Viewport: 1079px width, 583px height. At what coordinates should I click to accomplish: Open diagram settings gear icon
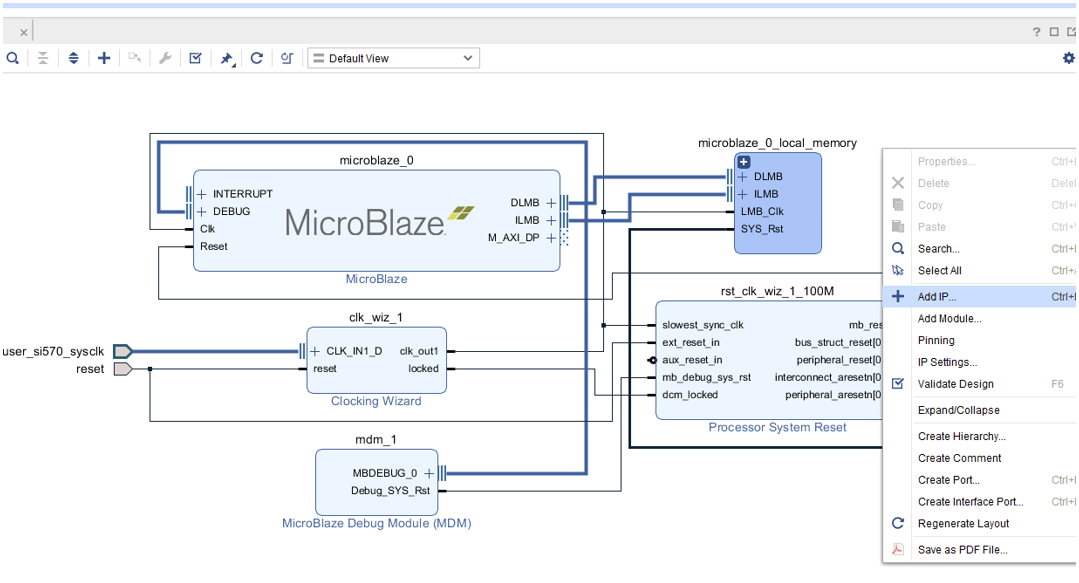(x=1068, y=58)
